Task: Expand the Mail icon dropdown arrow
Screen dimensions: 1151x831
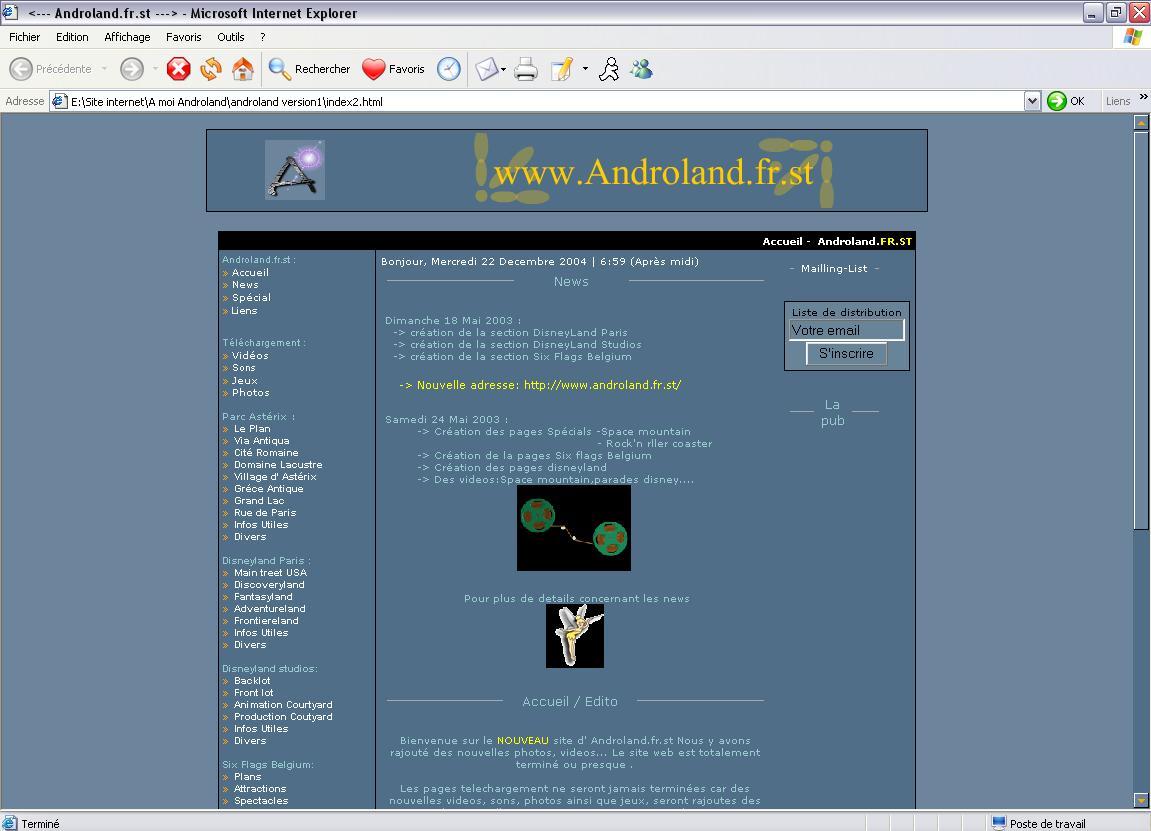Action: click(504, 69)
